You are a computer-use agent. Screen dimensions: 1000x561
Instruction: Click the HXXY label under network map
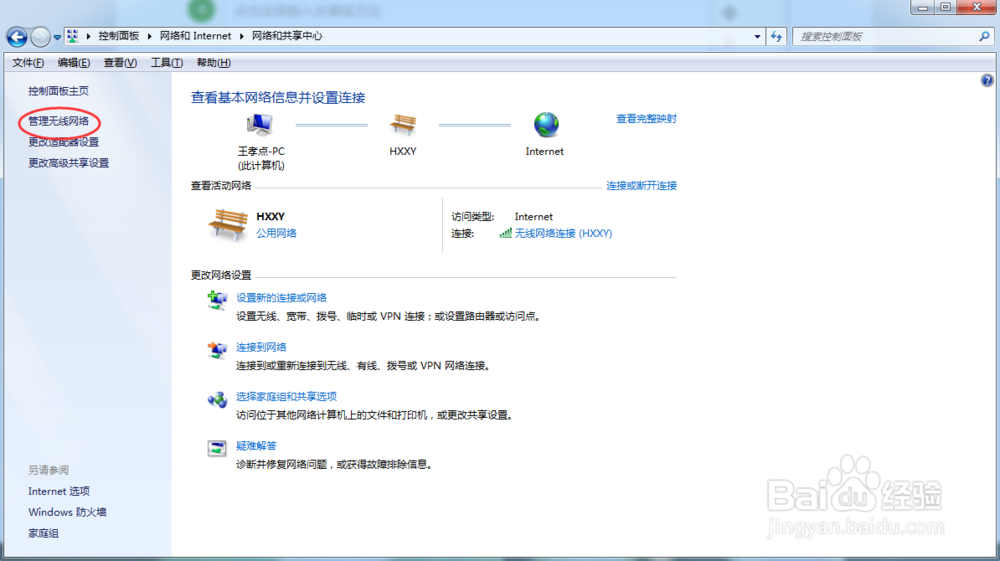pos(402,152)
